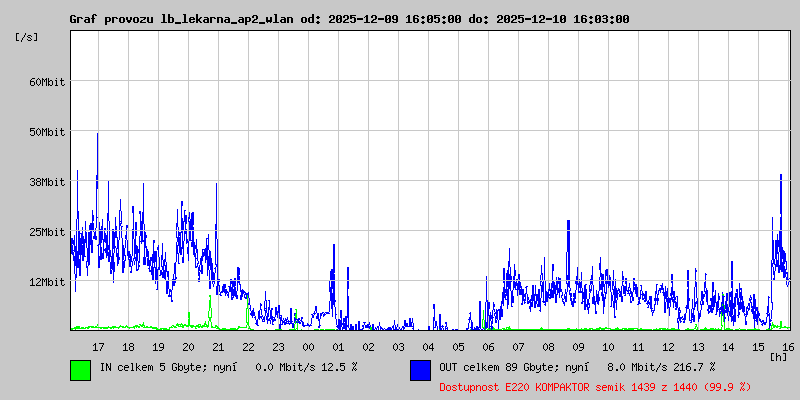Viewport: 800px width, 400px height.
Task: Click the '10' hour label on x-axis
Action: pyautogui.click(x=608, y=347)
